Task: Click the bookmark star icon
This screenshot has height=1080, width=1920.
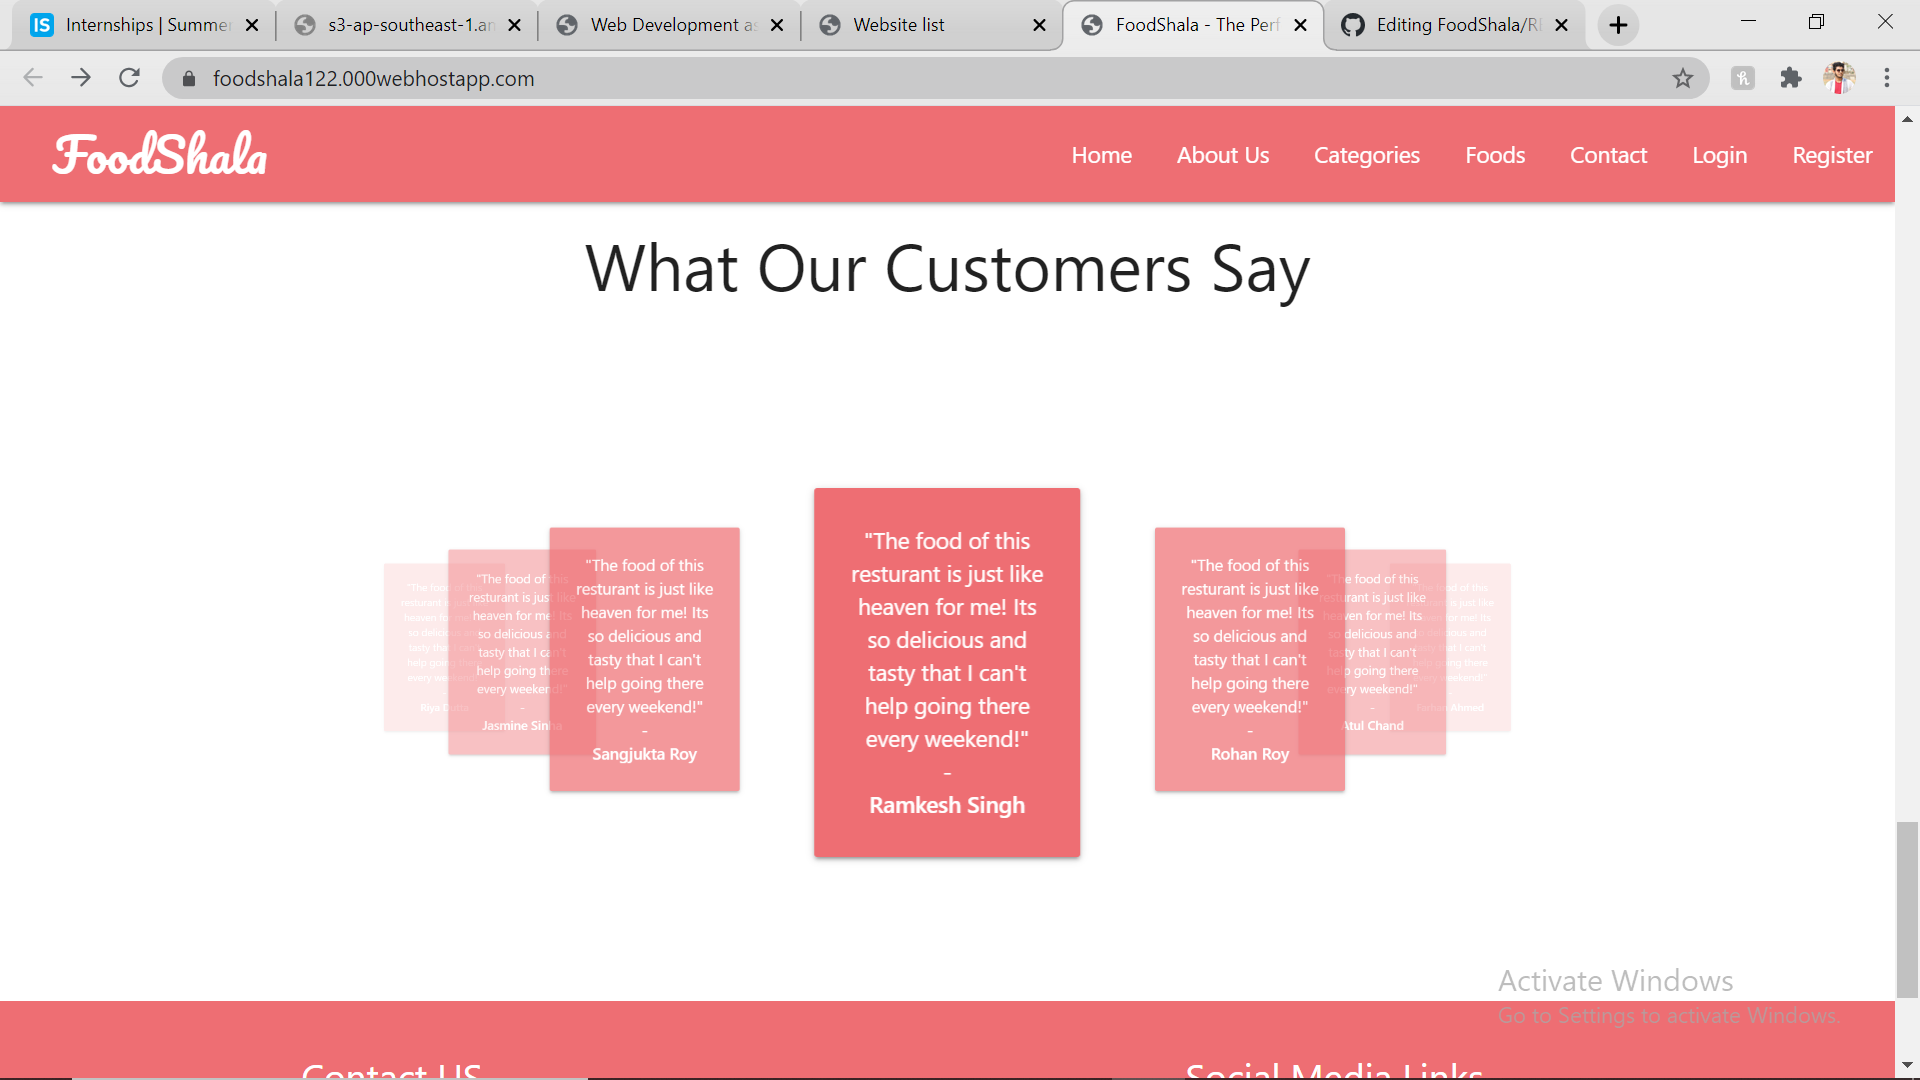Action: (1683, 78)
